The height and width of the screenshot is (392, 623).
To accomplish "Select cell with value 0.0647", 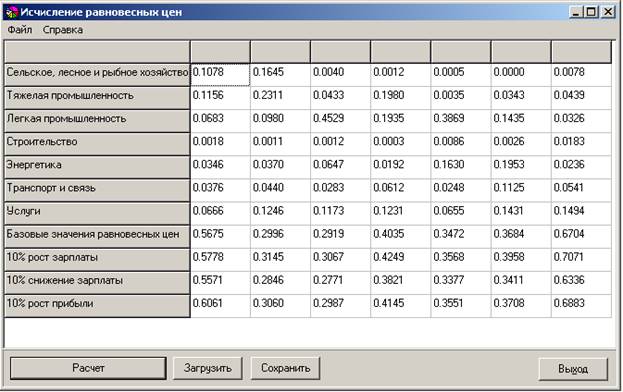I will (x=341, y=167).
